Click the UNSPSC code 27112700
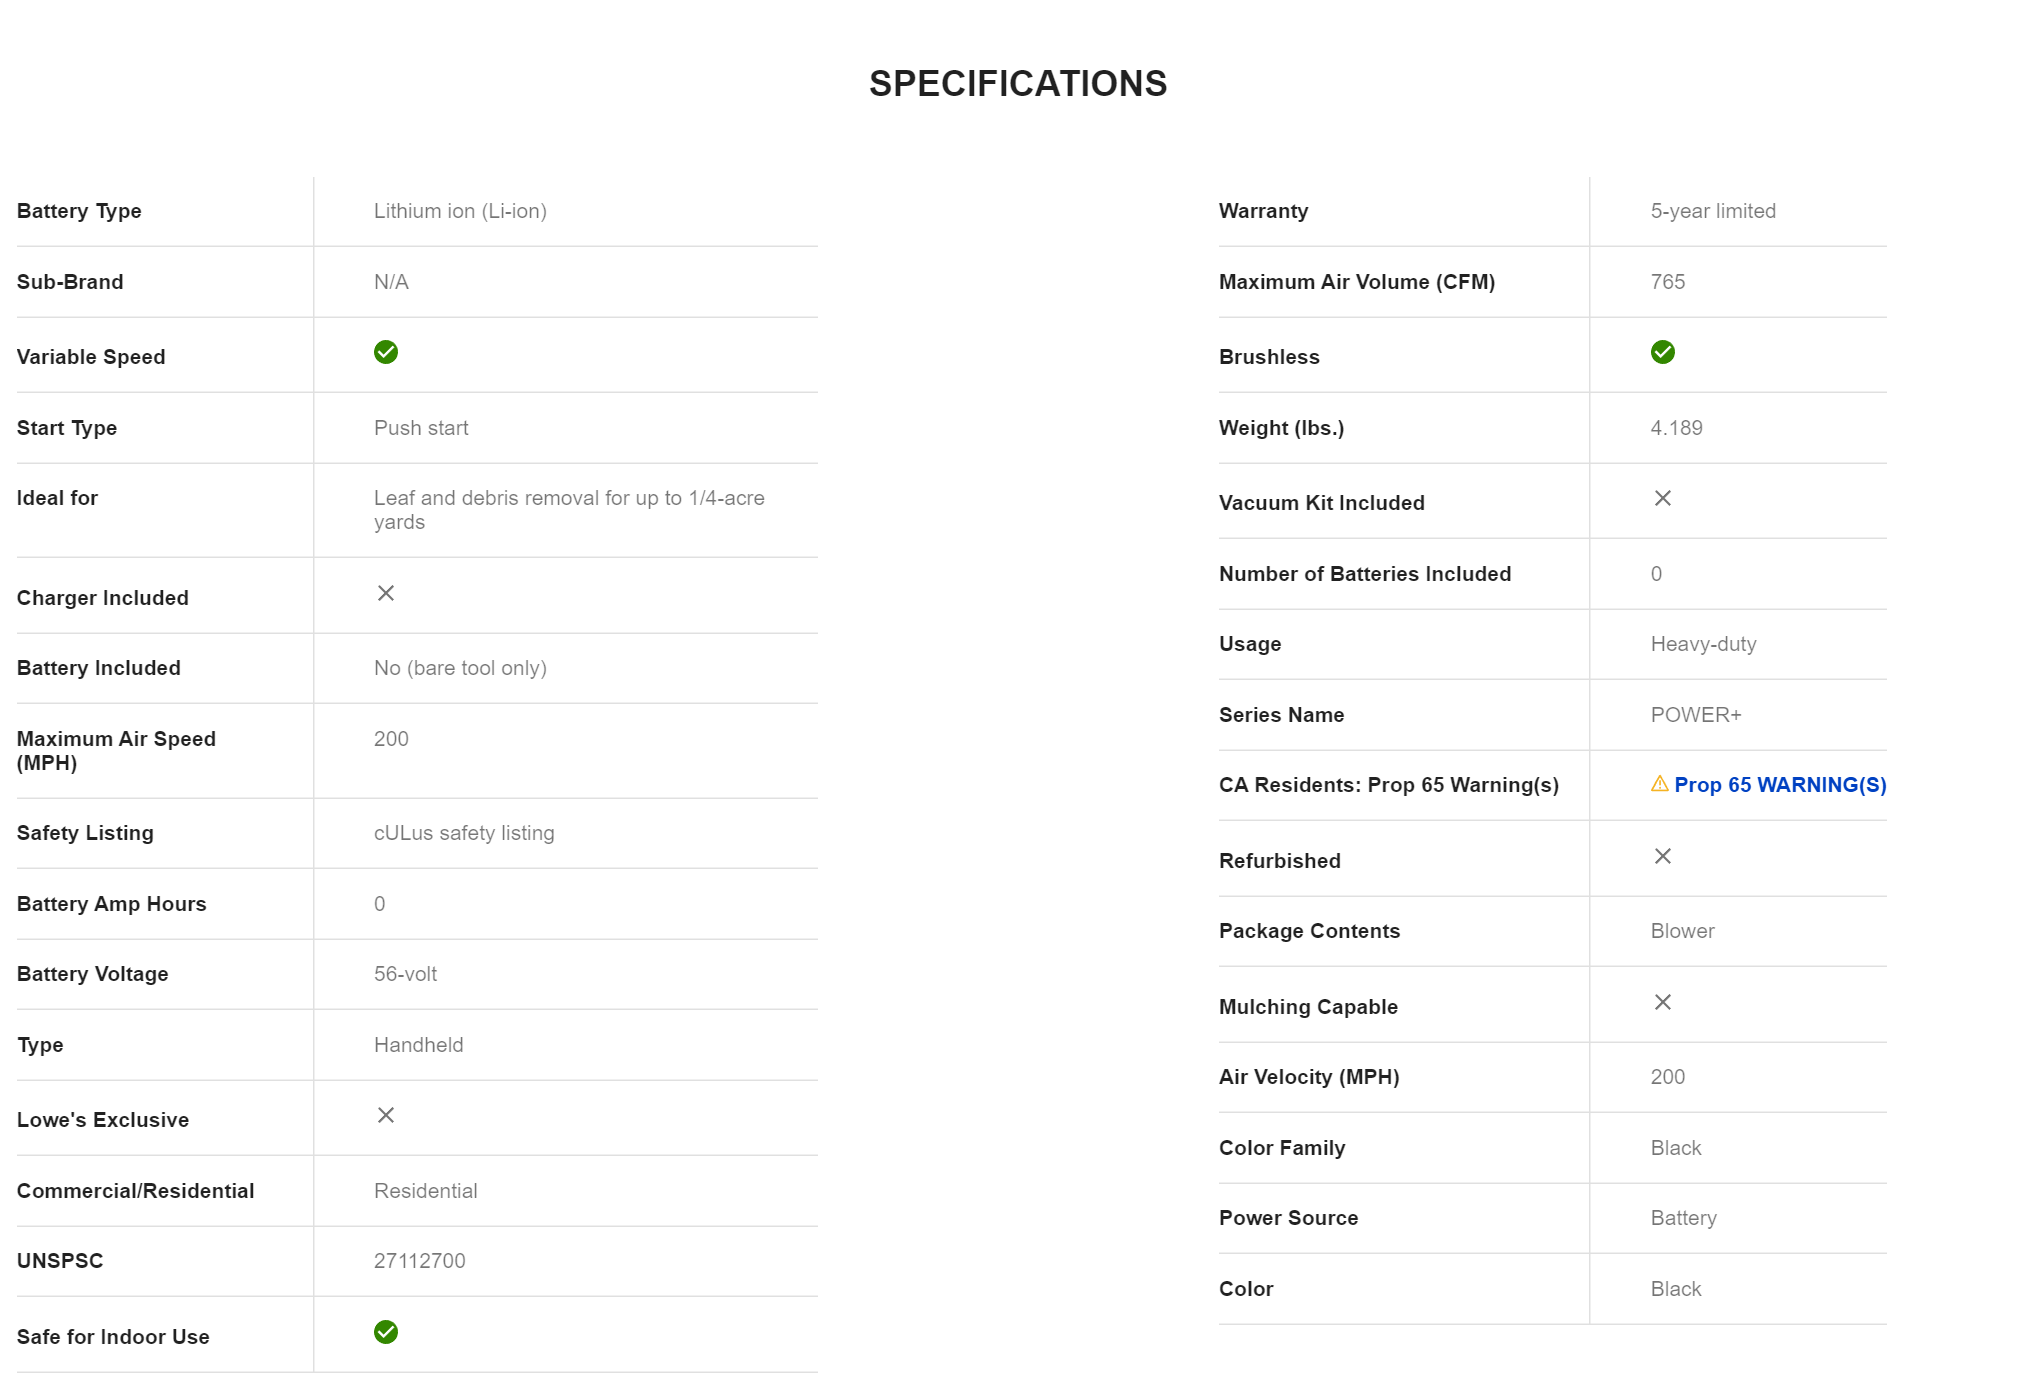This screenshot has height=1387, width=2021. coord(419,1261)
